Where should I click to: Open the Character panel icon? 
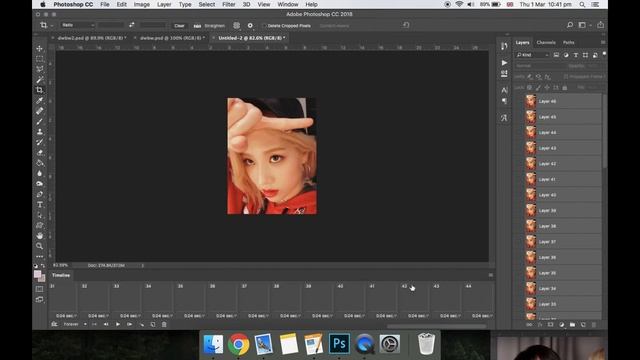(504, 90)
